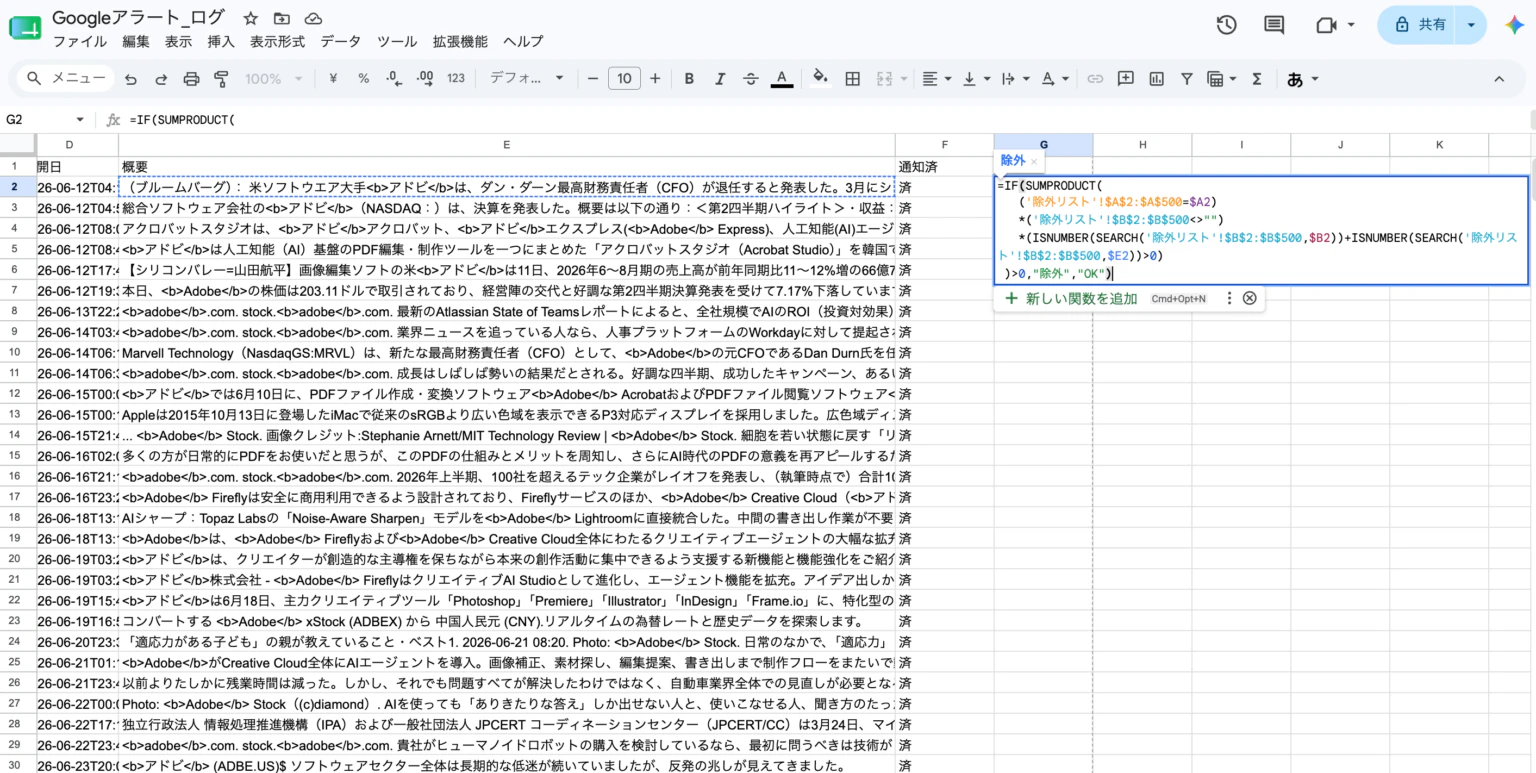The height and width of the screenshot is (773, 1536).
Task: Open more number formats 123
Action: [456, 78]
